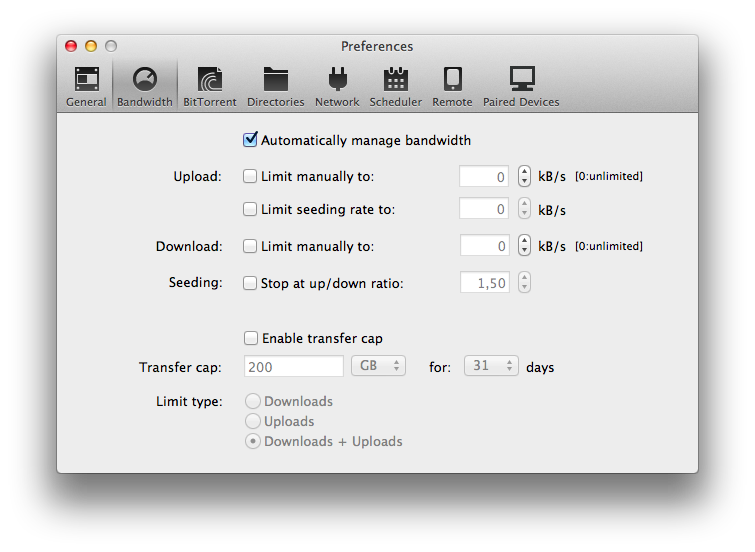Check Enable transfer cap

pyautogui.click(x=251, y=338)
